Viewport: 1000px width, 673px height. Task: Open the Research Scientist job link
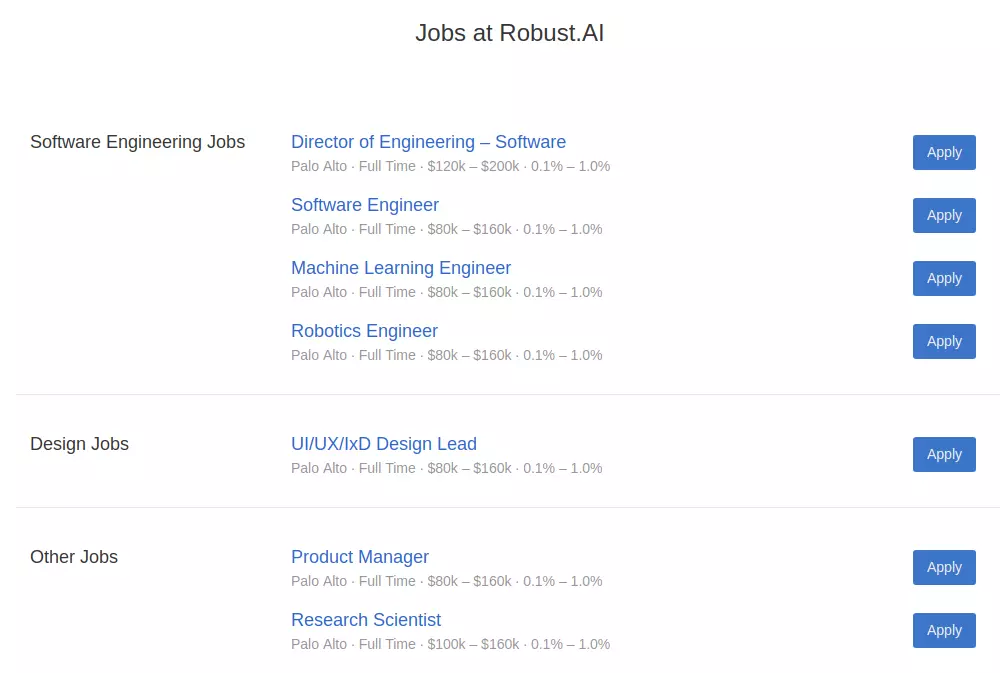pyautogui.click(x=365, y=620)
